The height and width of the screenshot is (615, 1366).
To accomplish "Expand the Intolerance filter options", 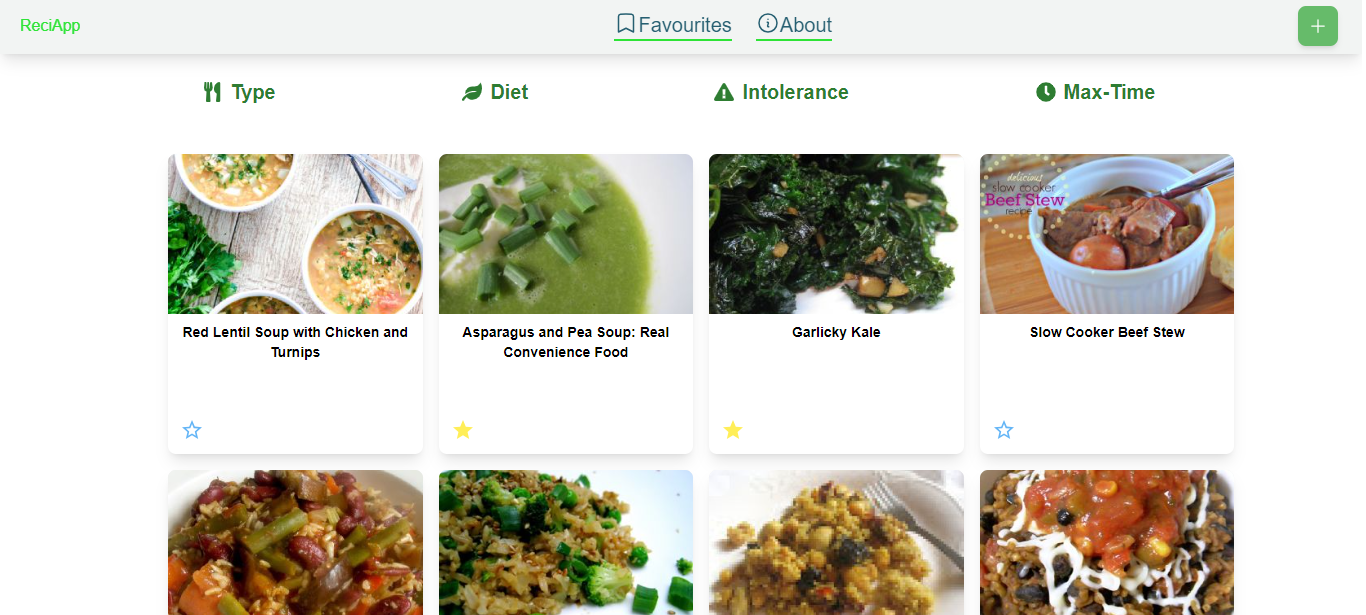I will [795, 93].
